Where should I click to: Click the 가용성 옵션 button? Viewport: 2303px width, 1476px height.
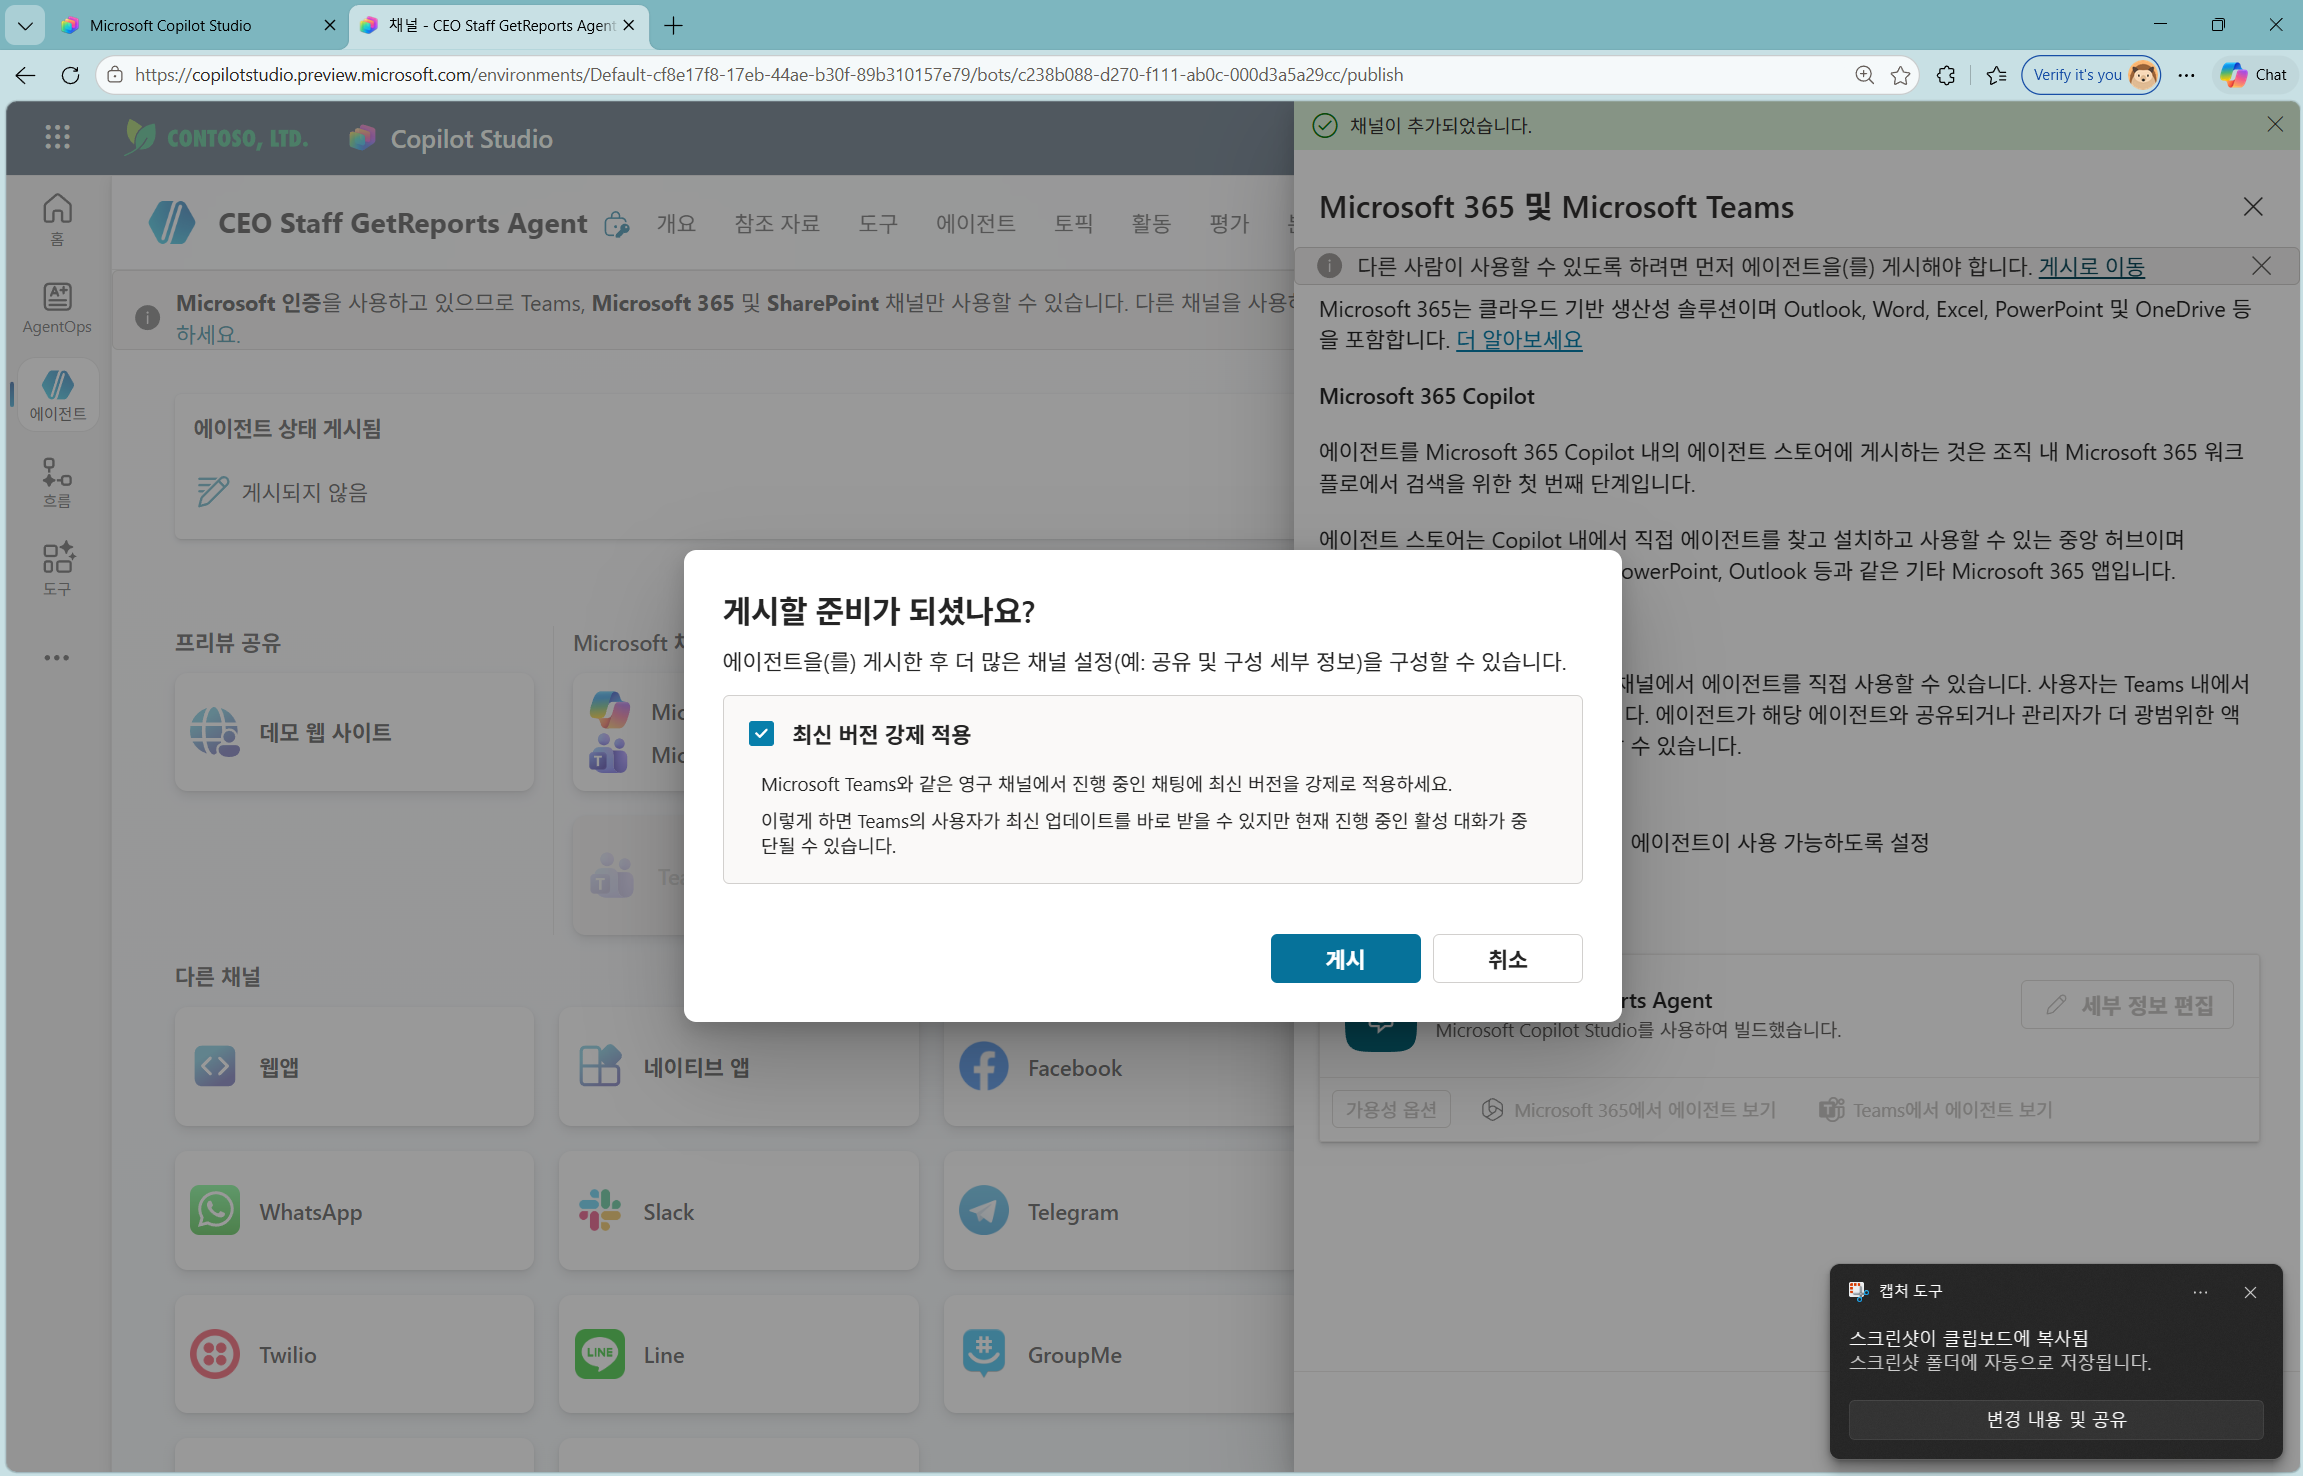pos(1391,1109)
